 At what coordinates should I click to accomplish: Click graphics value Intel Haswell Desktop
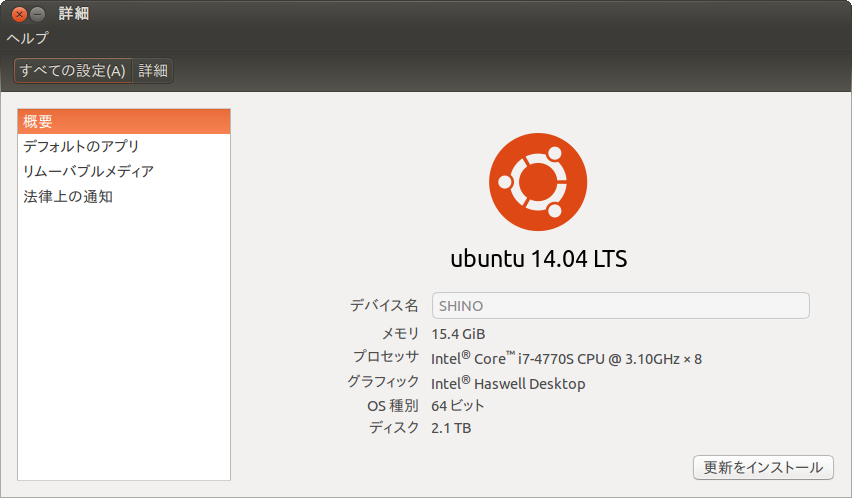(508, 383)
